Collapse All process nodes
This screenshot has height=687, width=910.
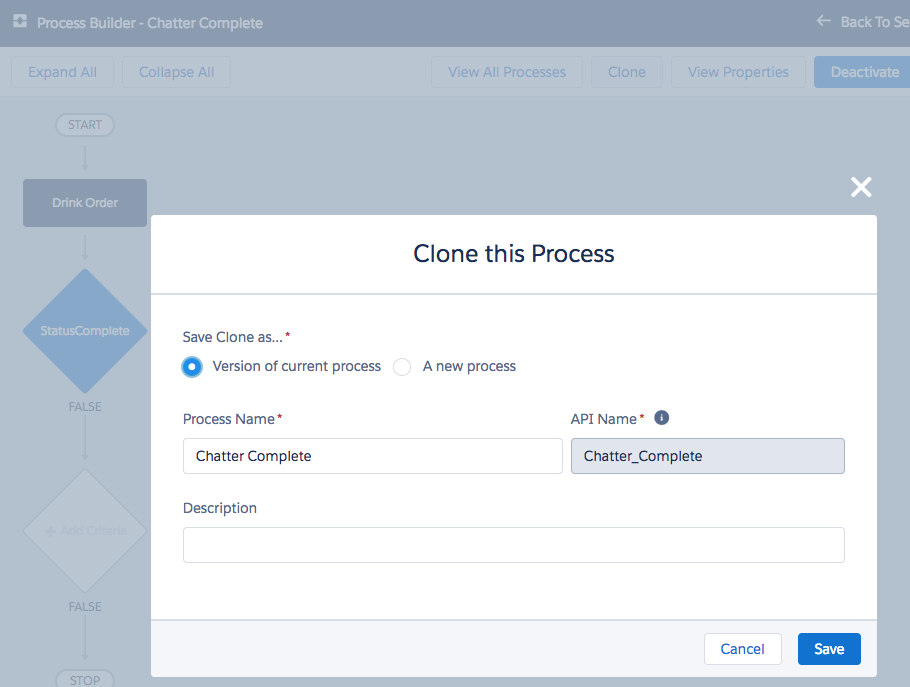(176, 72)
